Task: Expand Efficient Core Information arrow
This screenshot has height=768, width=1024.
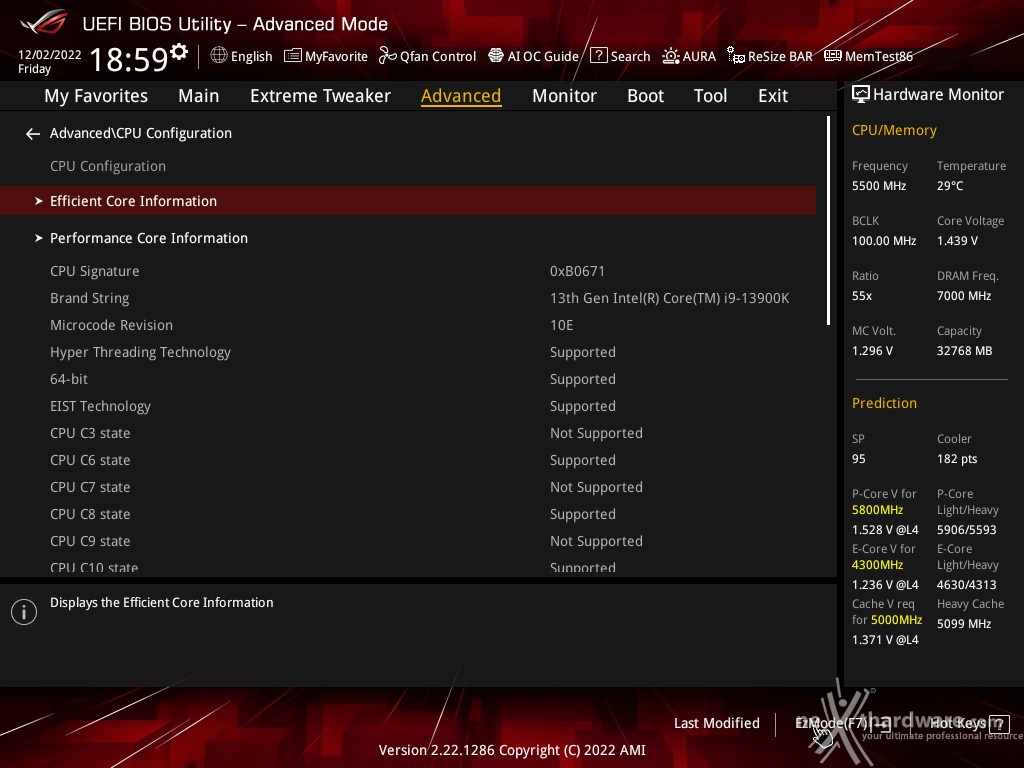Action: coord(39,201)
